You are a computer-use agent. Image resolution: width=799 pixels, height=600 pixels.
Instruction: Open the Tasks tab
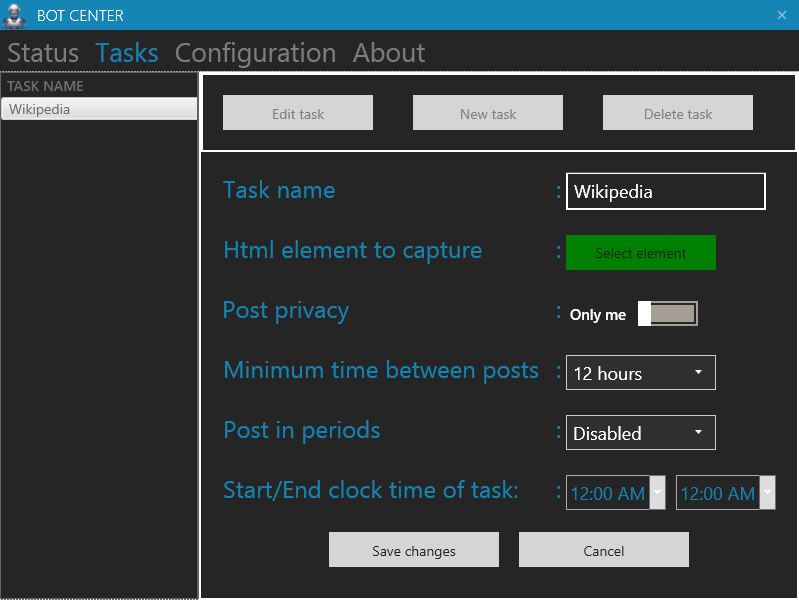[127, 53]
